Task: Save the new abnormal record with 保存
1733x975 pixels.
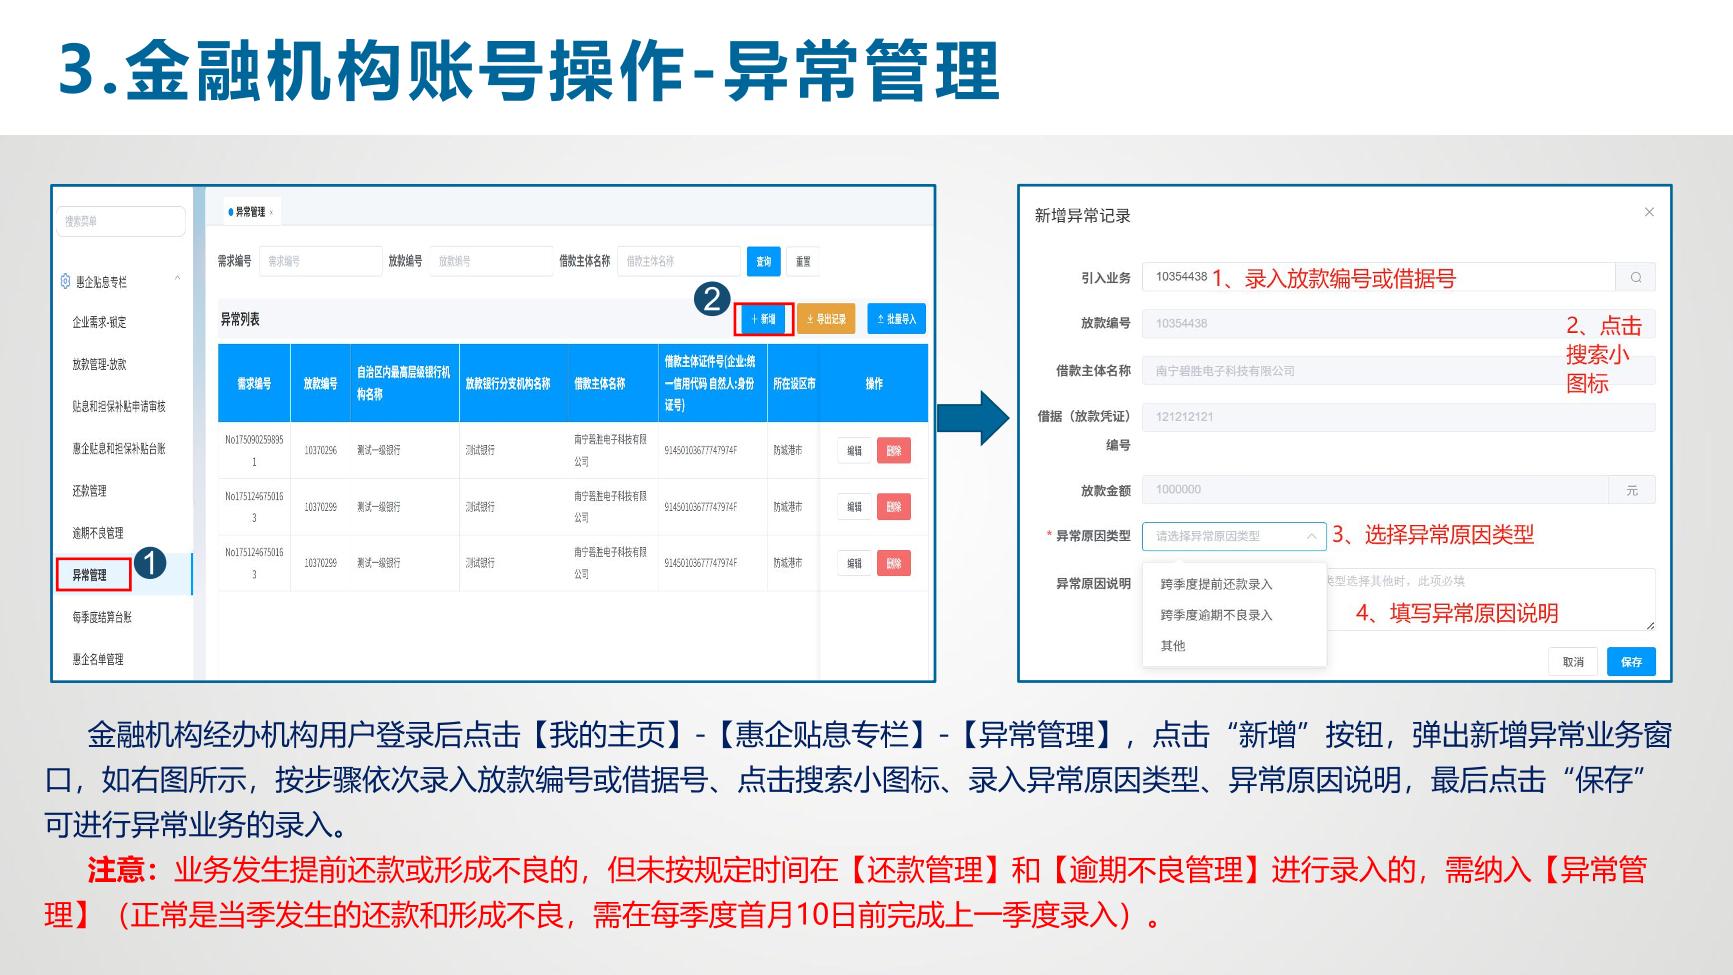Action: (1631, 662)
